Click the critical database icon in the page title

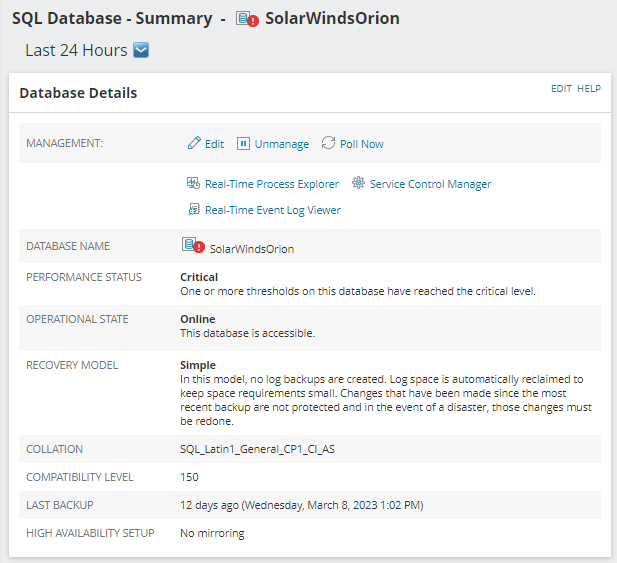tap(247, 19)
